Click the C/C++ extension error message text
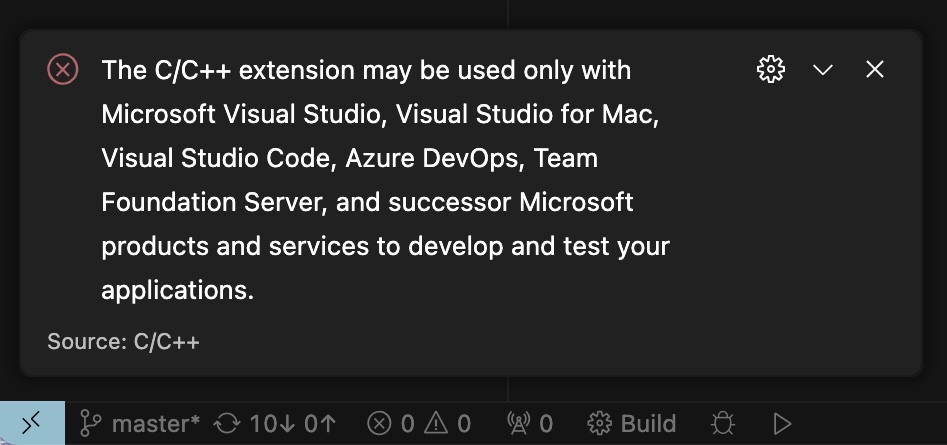 pos(386,180)
